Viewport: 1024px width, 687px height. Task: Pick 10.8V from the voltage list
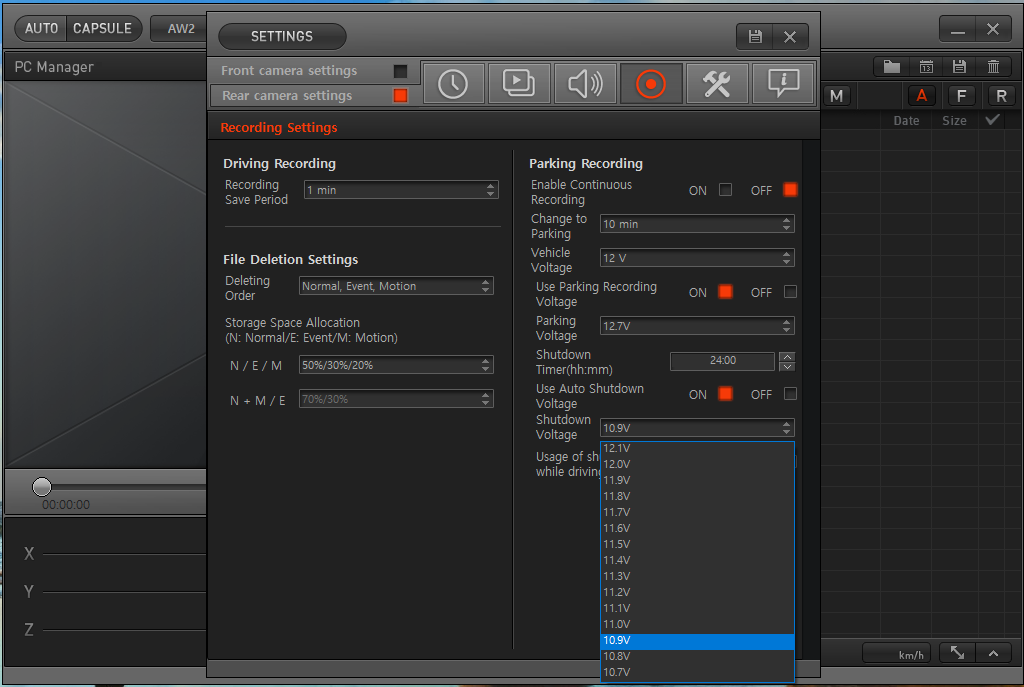pyautogui.click(x=697, y=656)
